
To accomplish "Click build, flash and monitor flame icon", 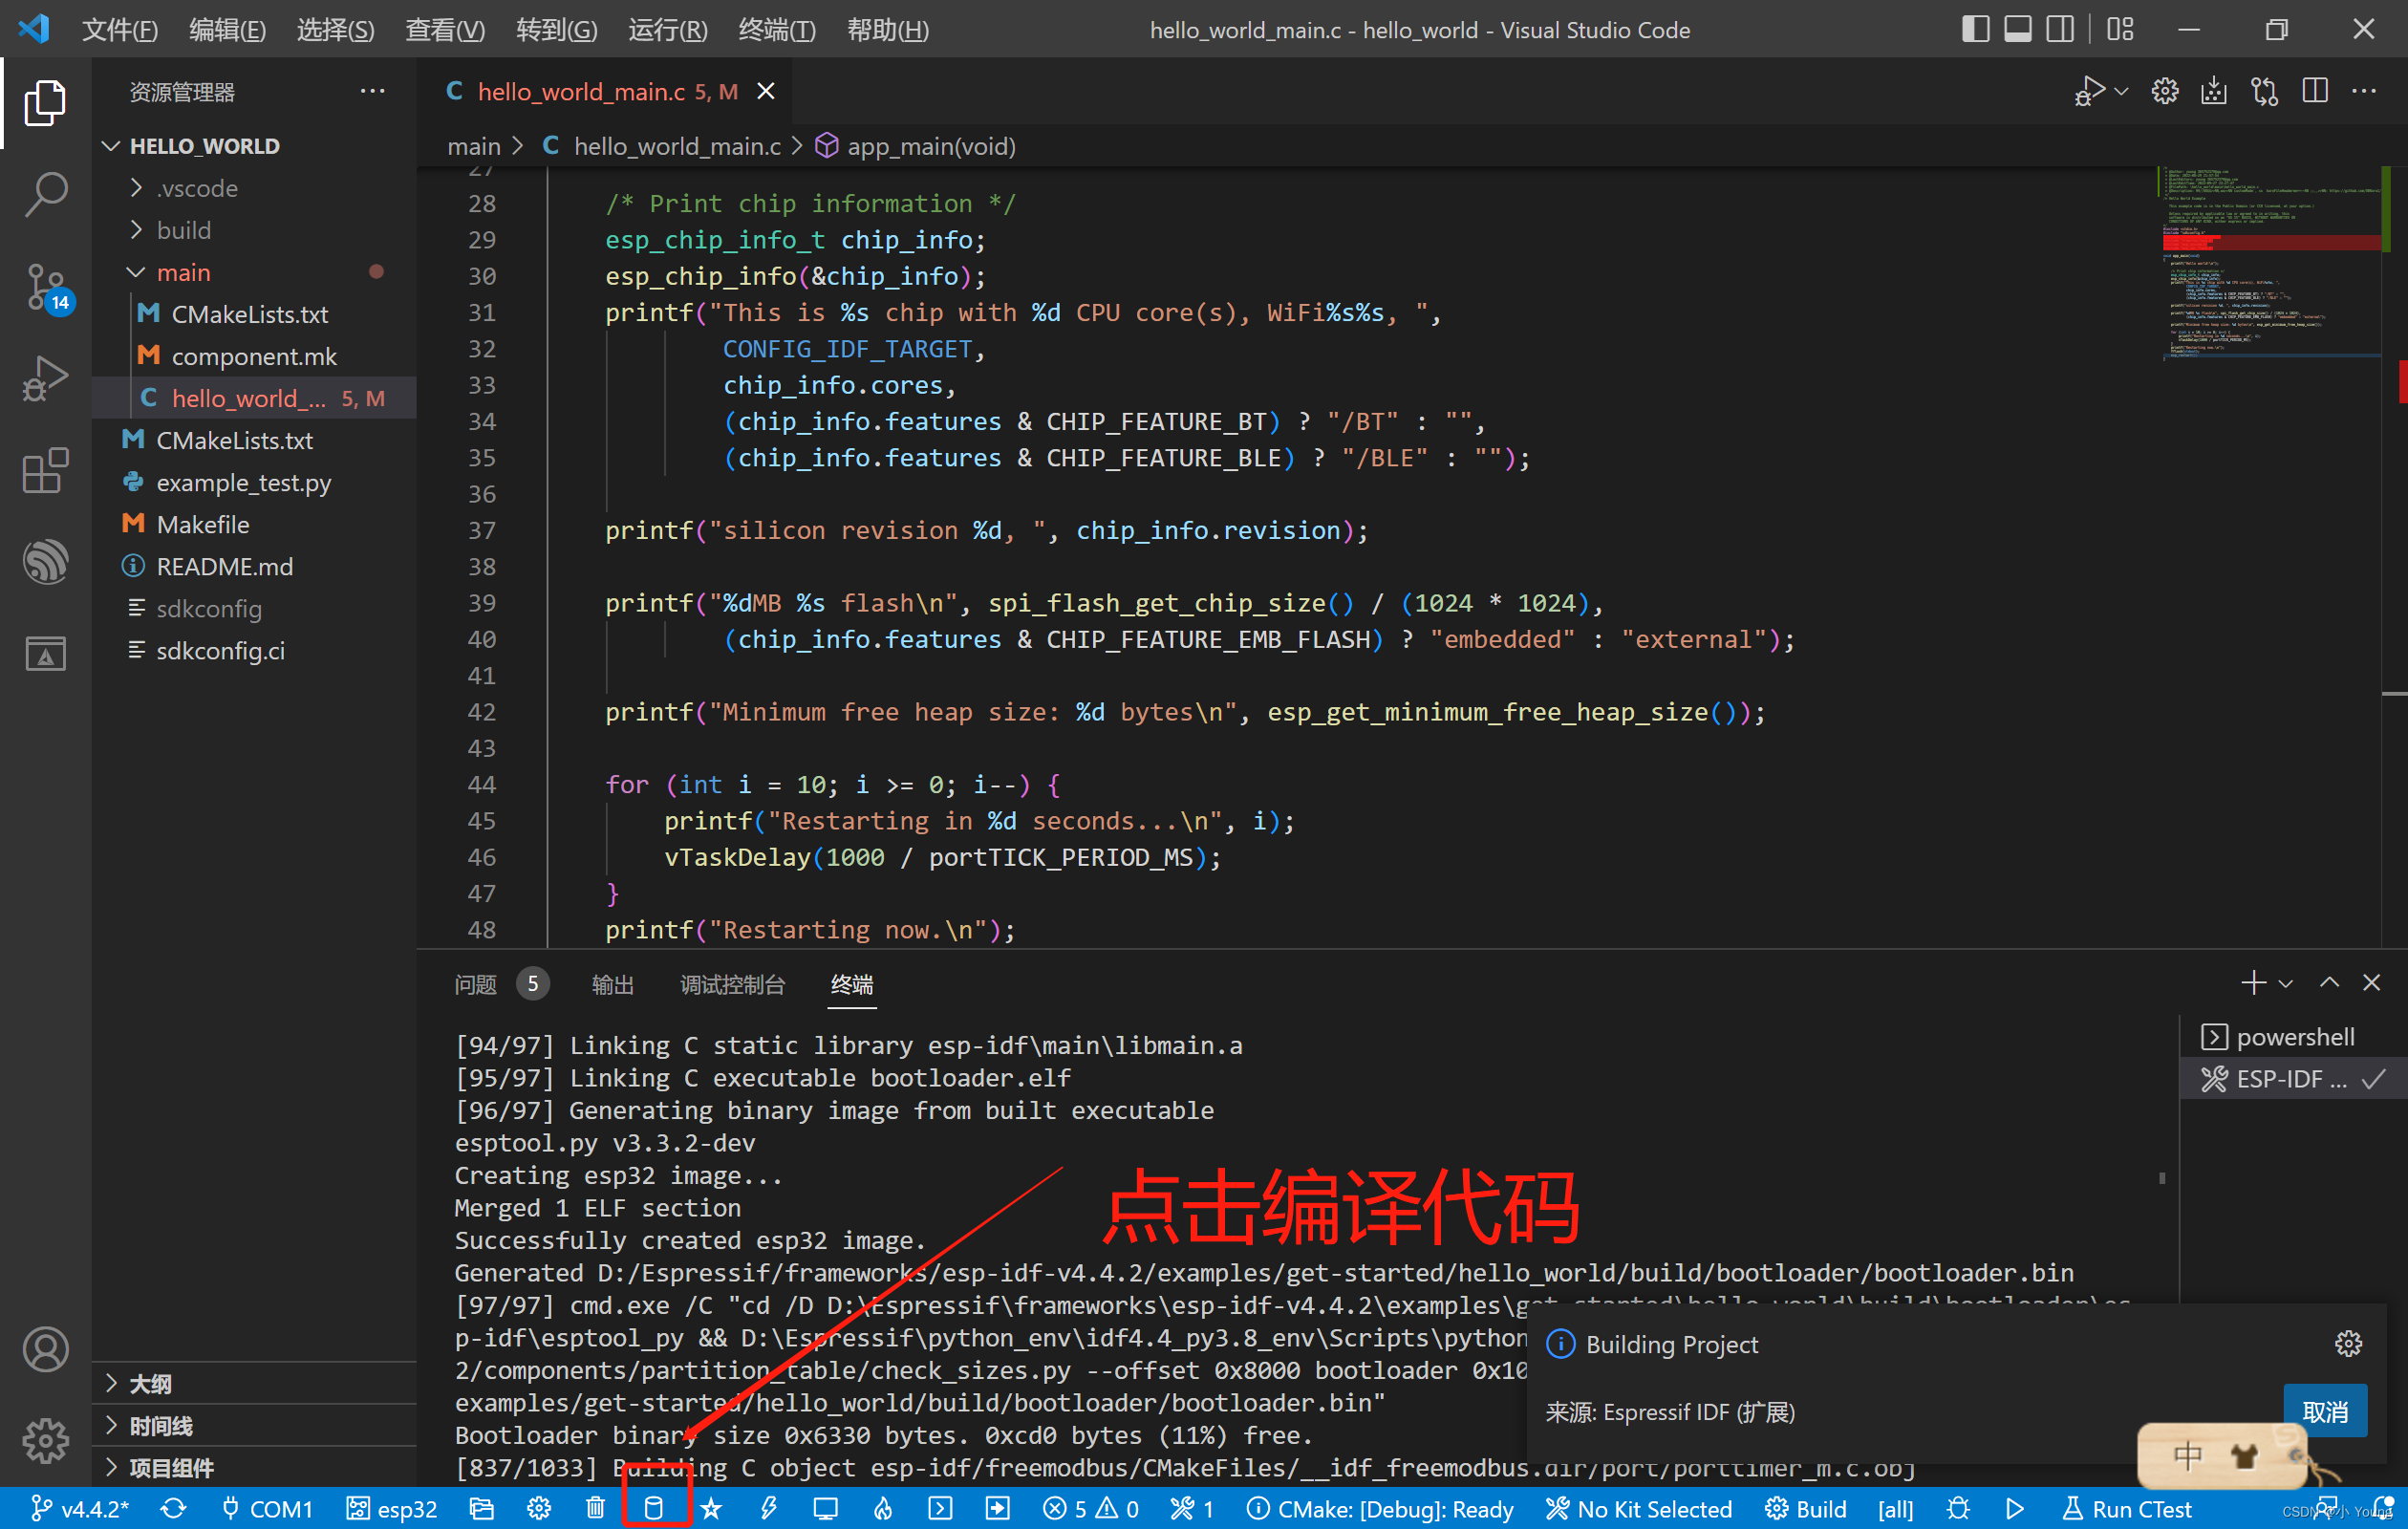I will coord(883,1508).
